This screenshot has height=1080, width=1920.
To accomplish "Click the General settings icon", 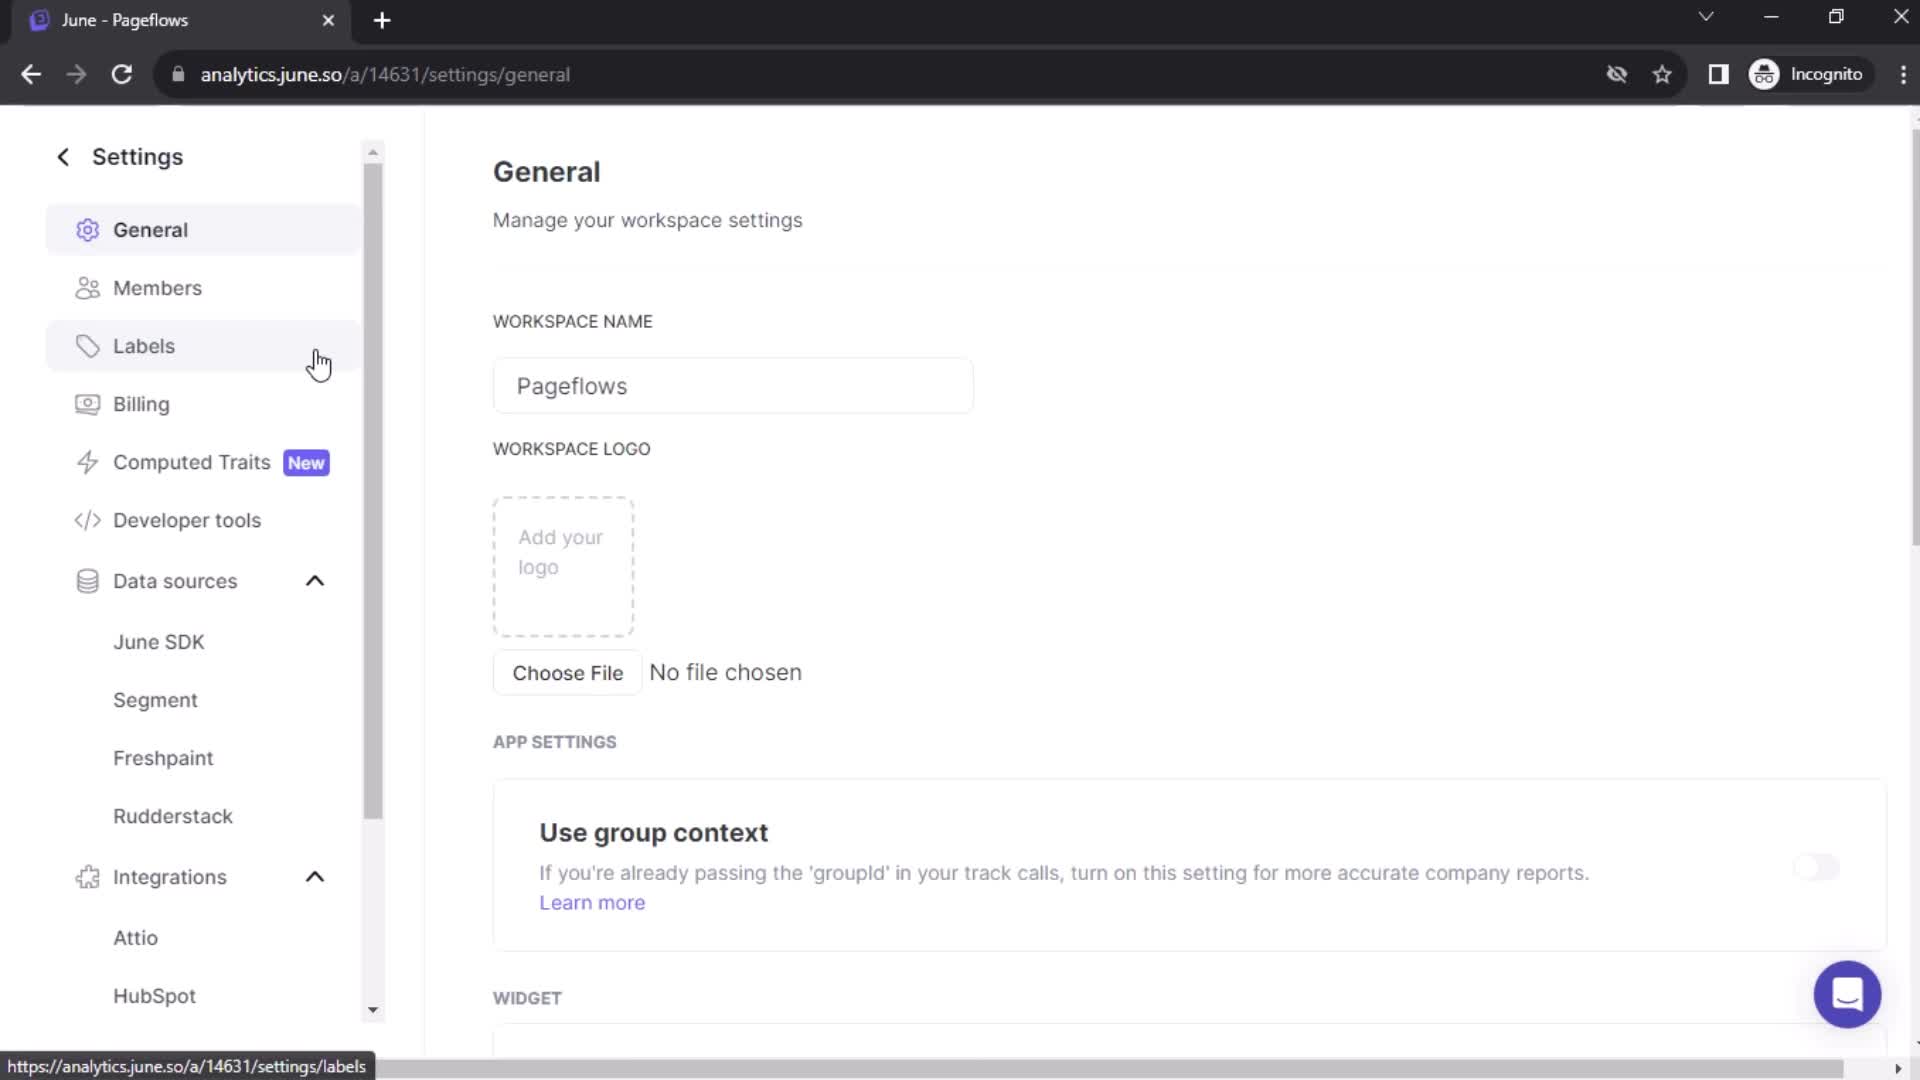I will tap(87, 229).
